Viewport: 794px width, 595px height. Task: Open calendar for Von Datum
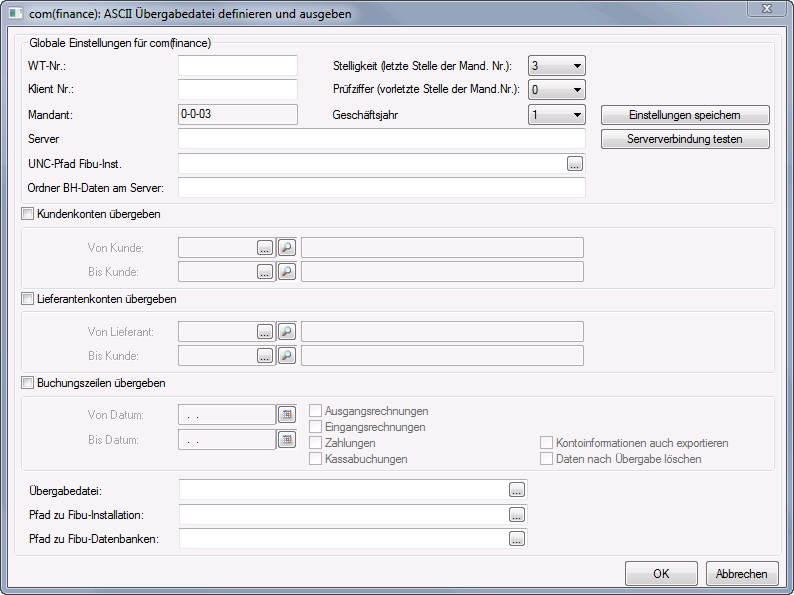[287, 415]
